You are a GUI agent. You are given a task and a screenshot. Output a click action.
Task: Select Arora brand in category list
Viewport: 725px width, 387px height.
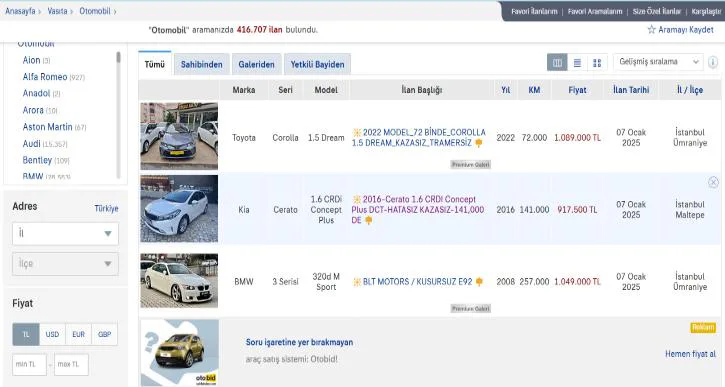(x=33, y=110)
